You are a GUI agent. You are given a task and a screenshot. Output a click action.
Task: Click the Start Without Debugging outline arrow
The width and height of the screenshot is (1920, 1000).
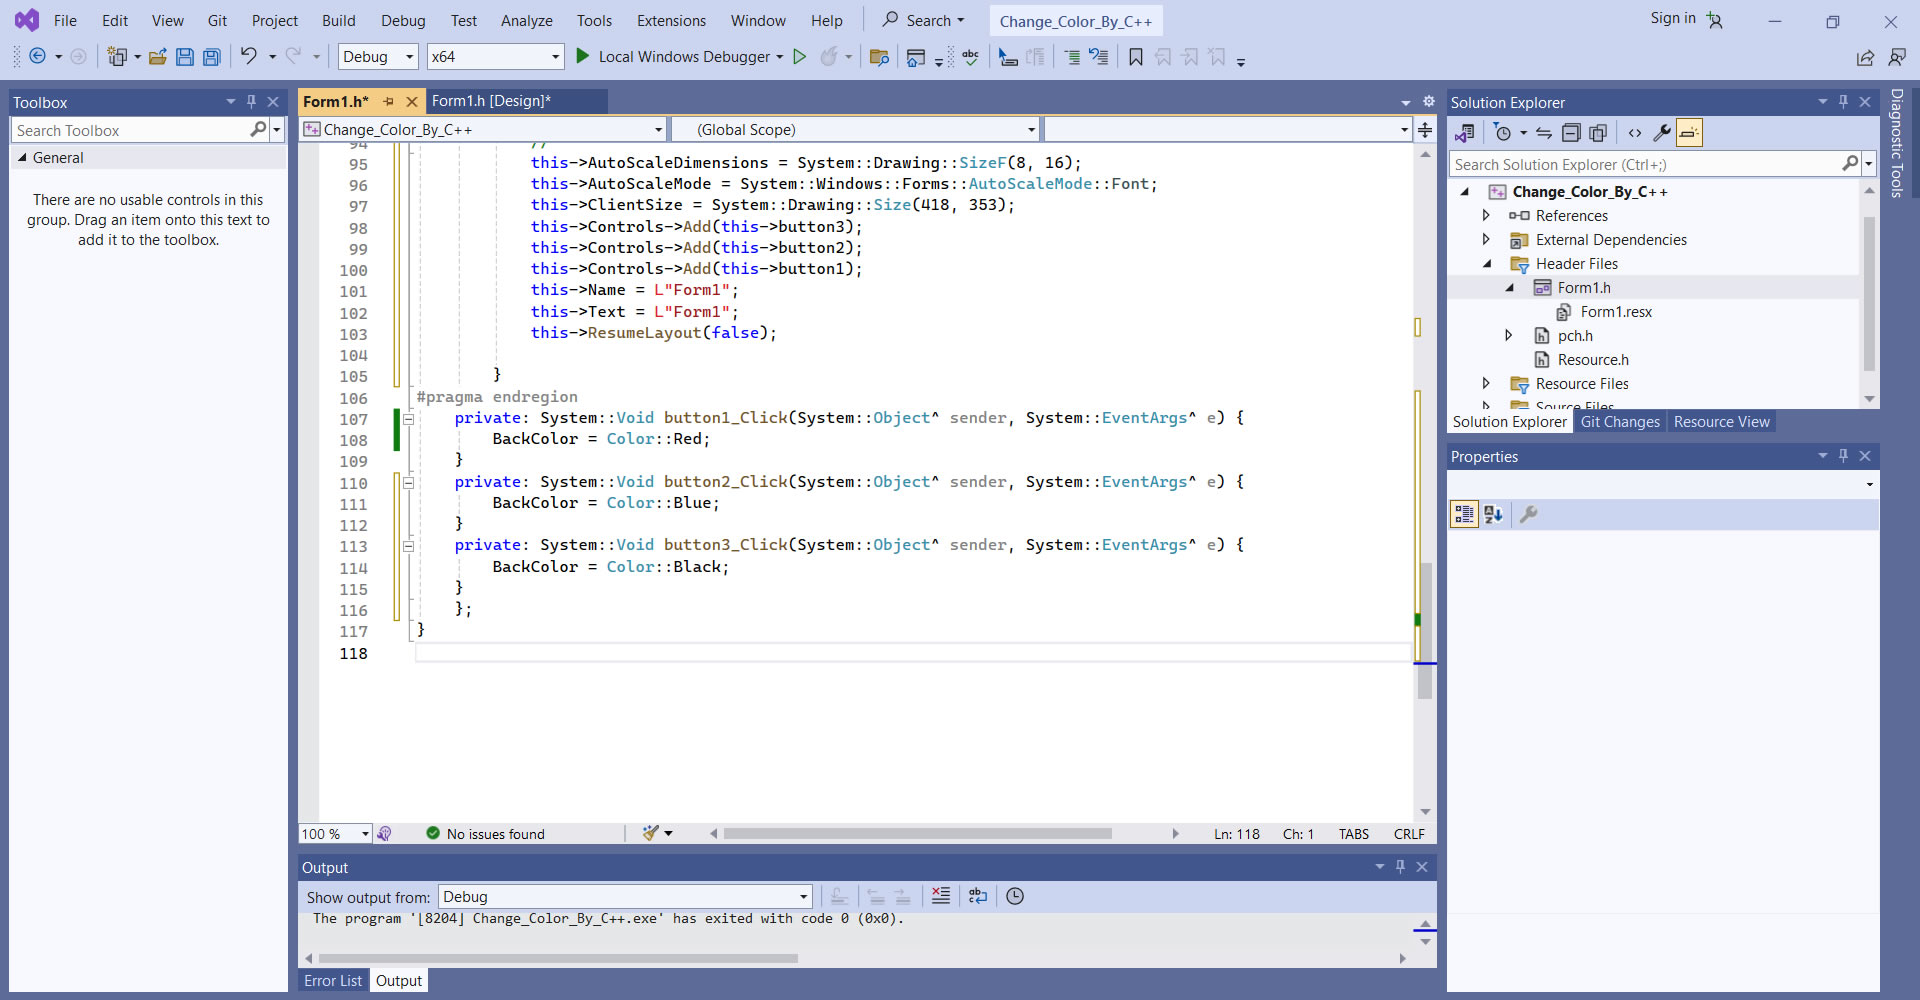tap(799, 57)
